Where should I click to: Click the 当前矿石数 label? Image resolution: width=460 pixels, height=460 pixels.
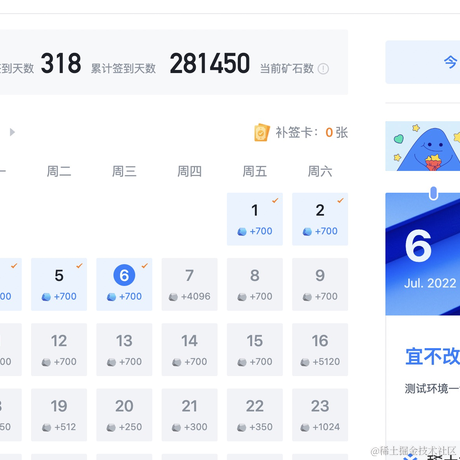click(287, 69)
